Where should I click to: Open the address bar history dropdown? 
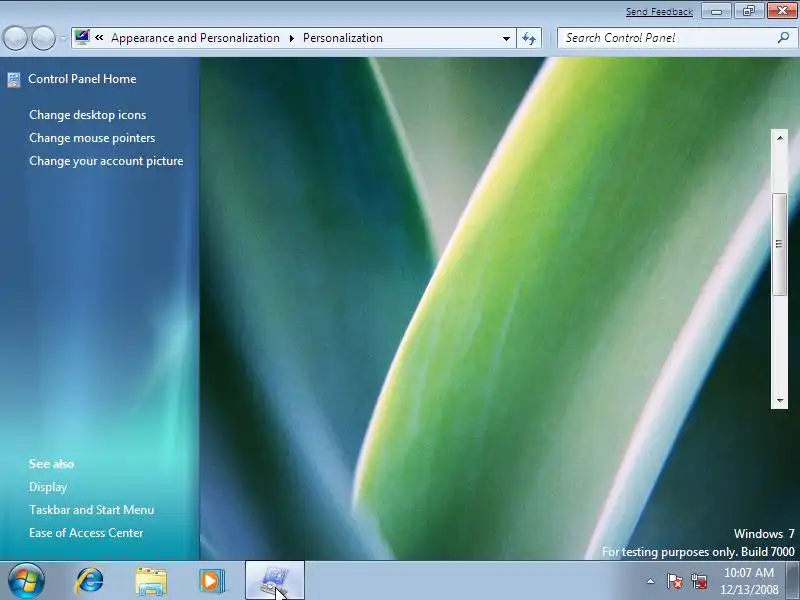[x=506, y=38]
